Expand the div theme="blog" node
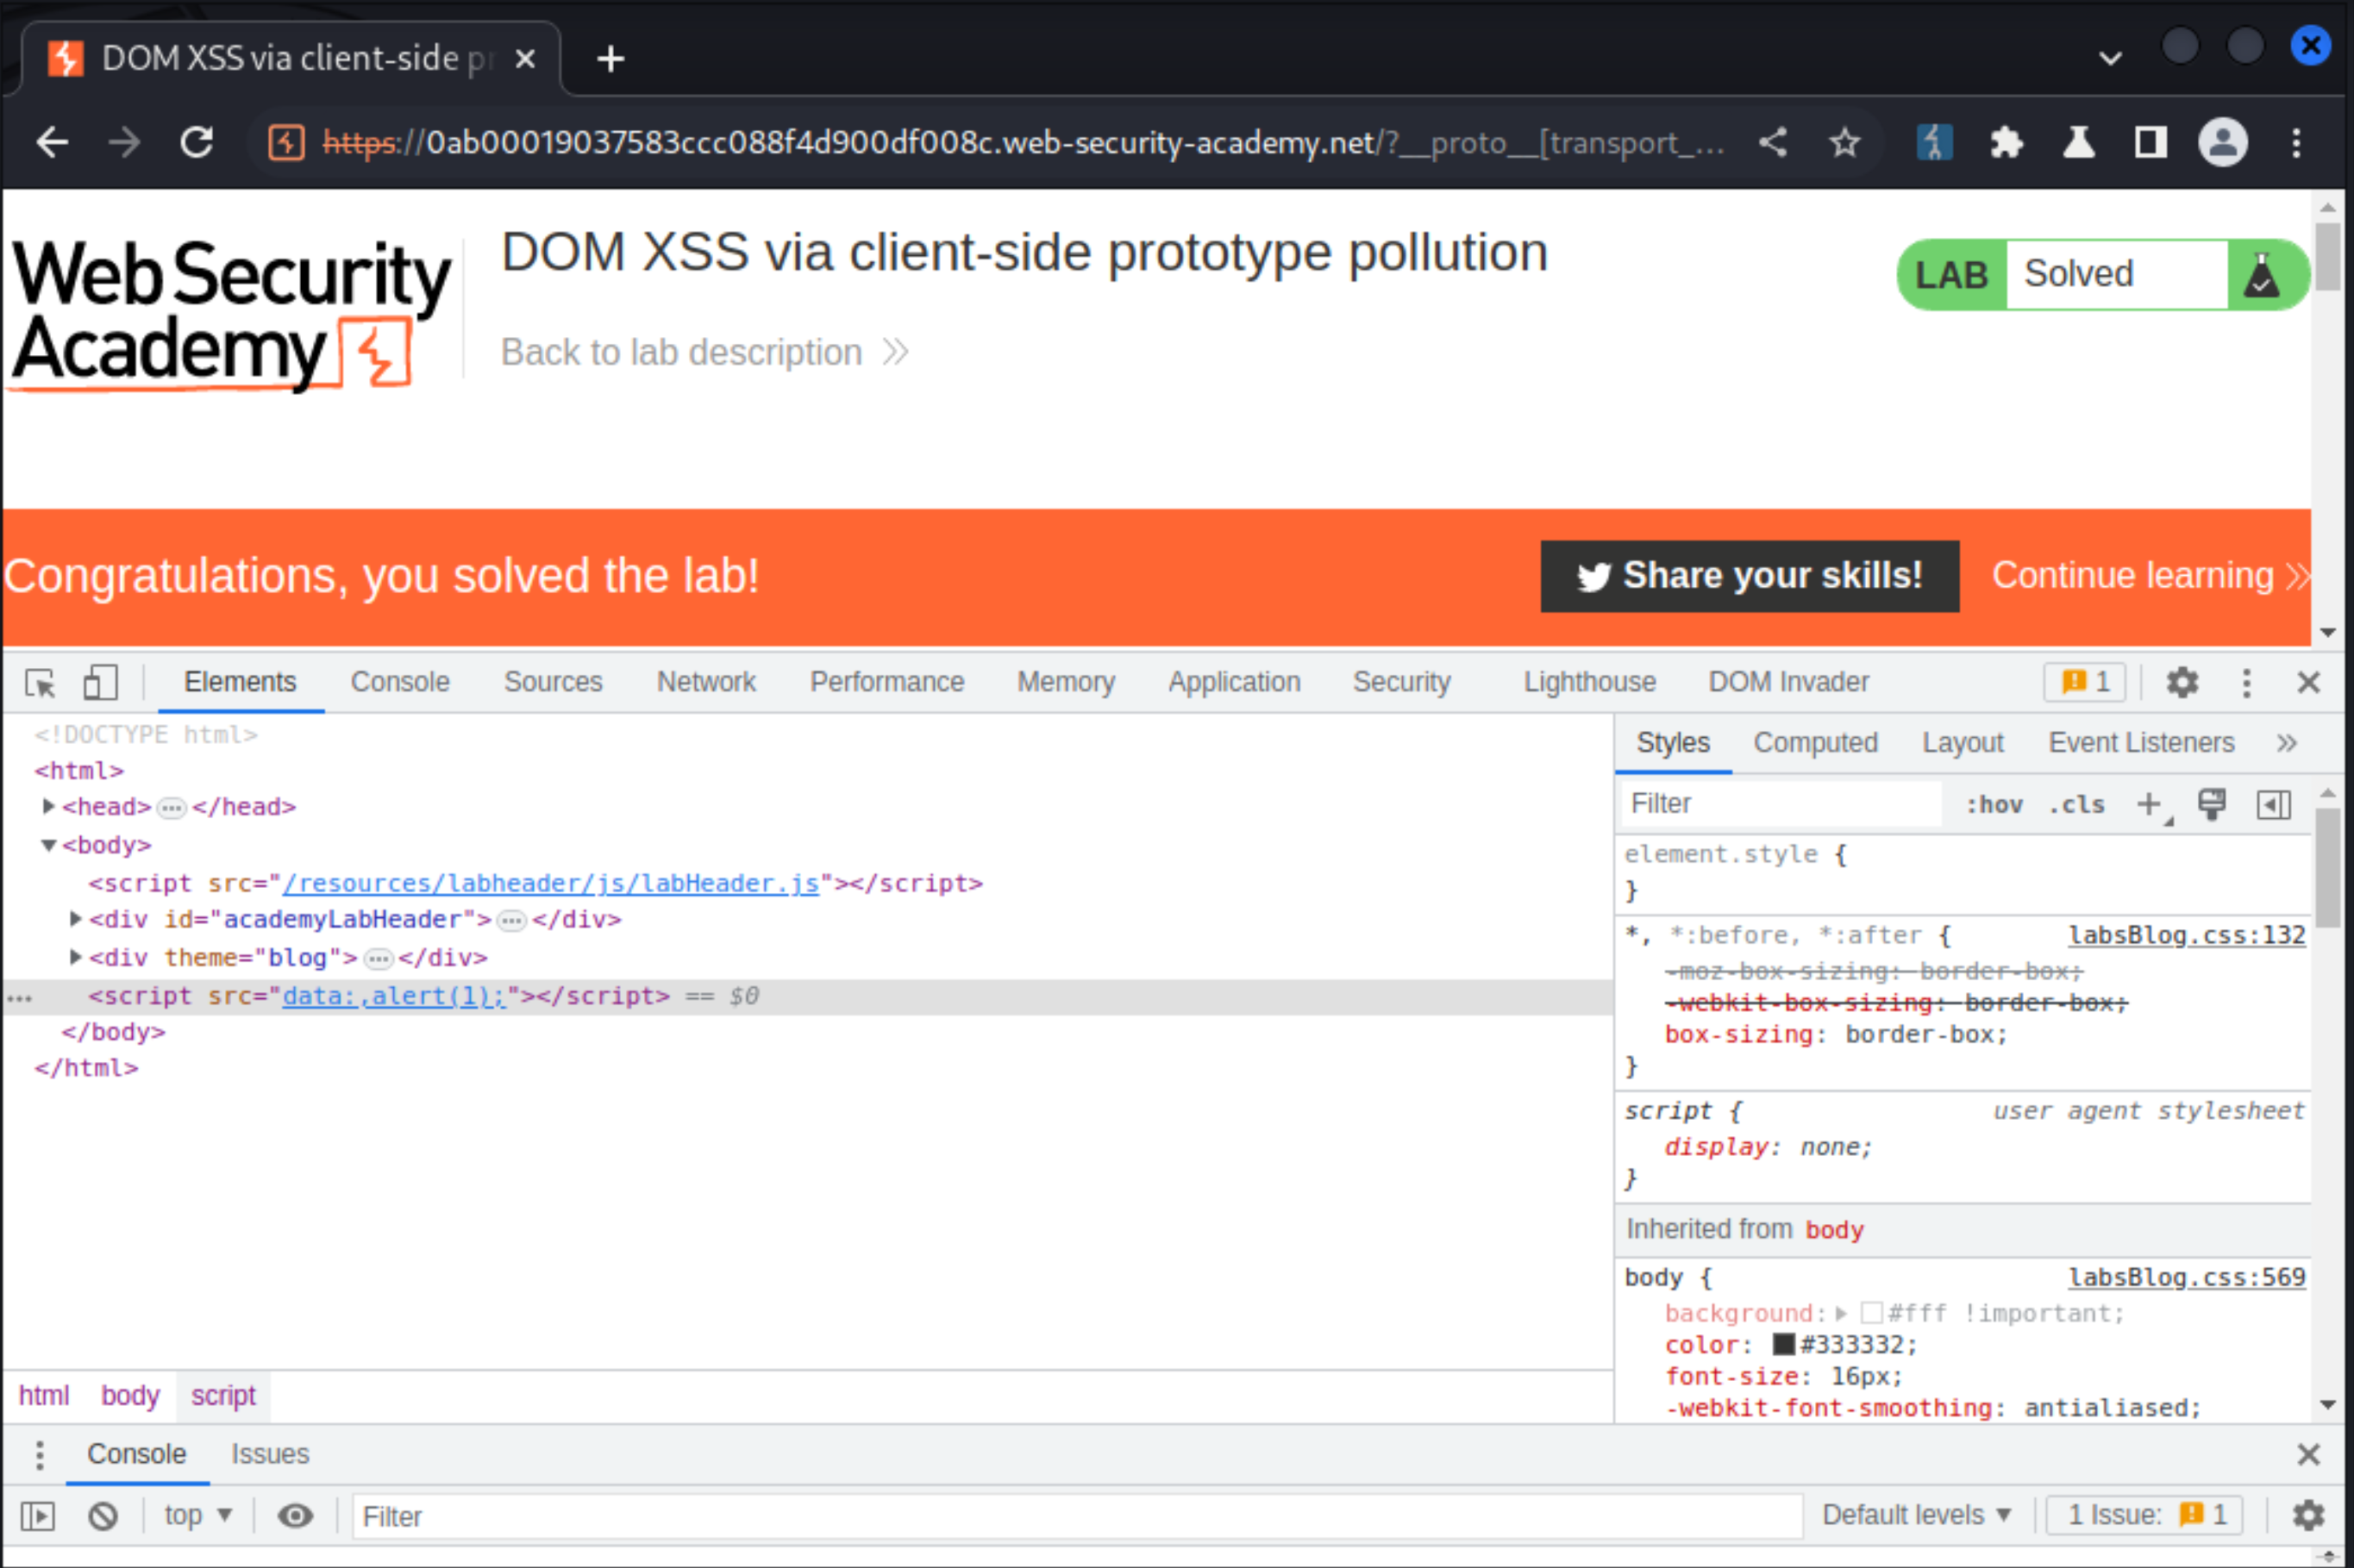This screenshot has width=2354, height=1568. (x=75, y=958)
